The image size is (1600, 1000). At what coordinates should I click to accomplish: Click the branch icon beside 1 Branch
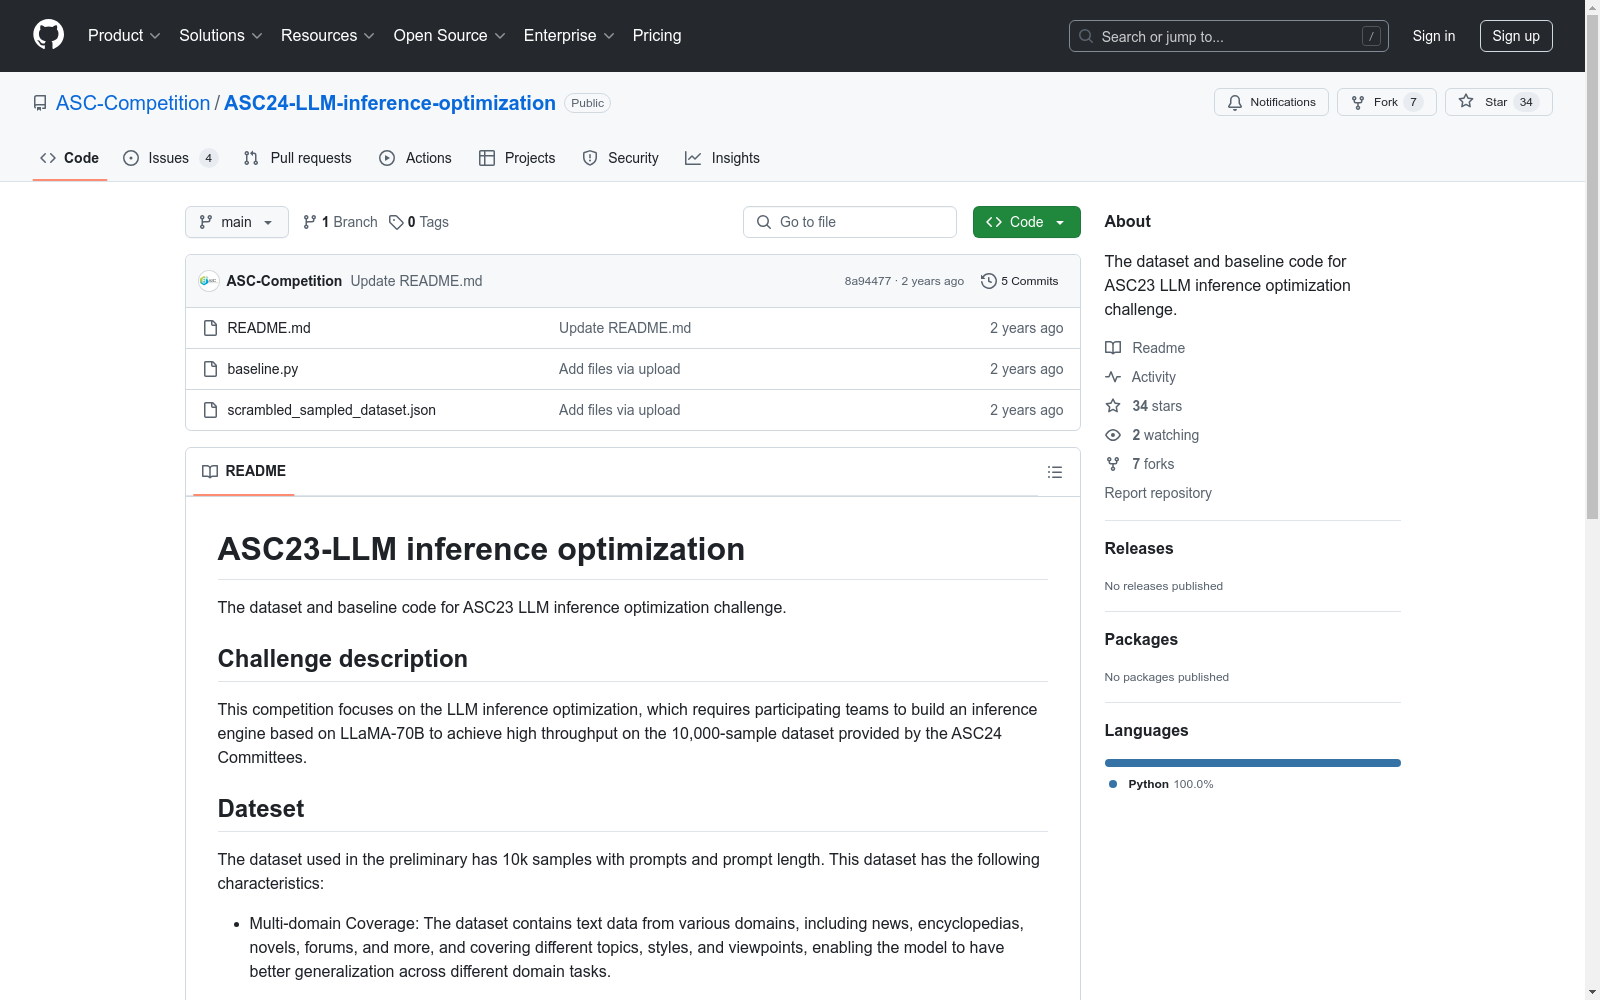click(x=310, y=222)
